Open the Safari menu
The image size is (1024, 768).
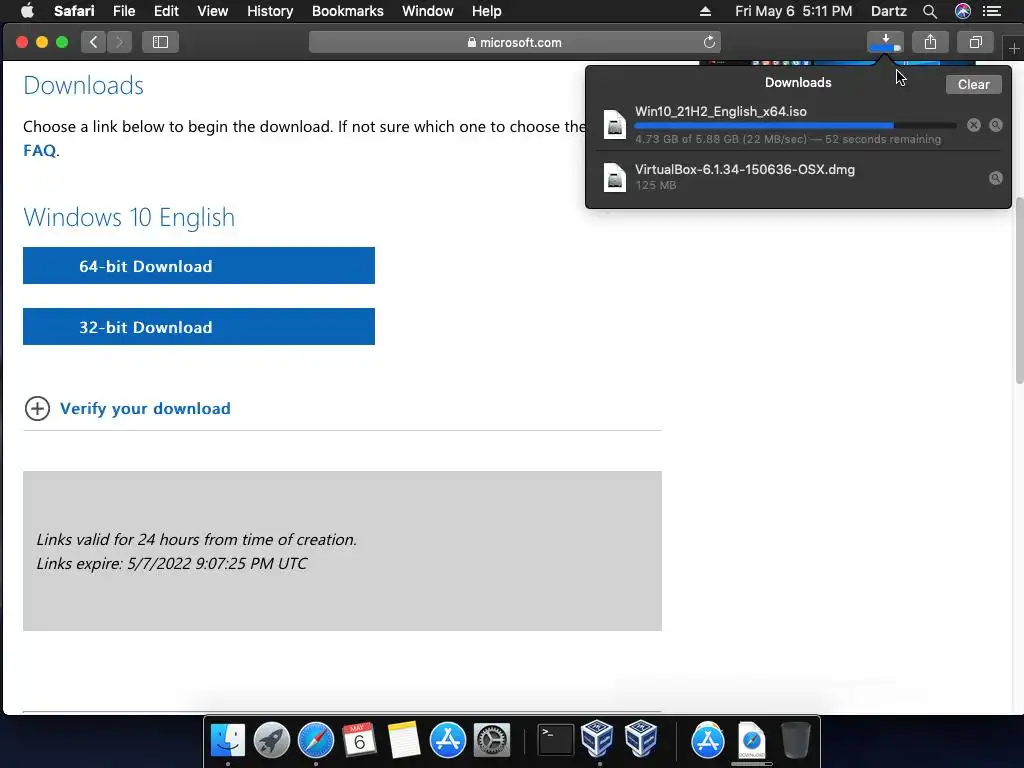74,11
